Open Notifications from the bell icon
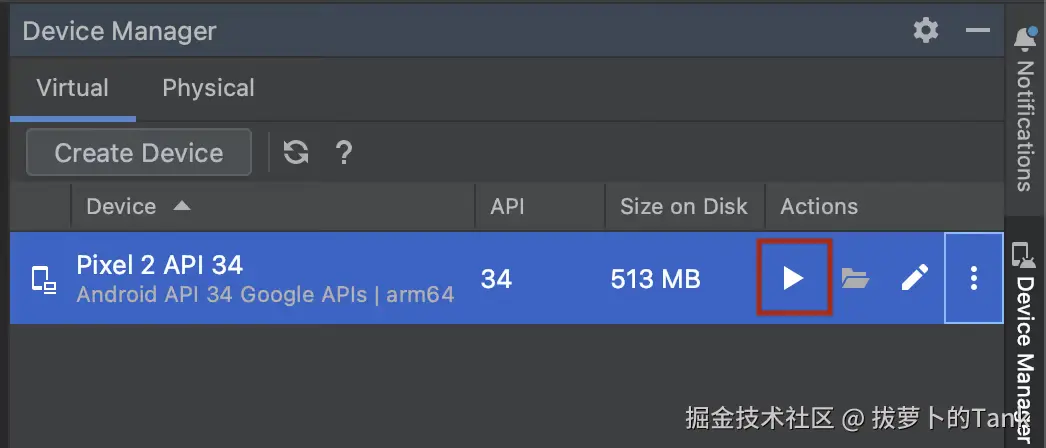Viewport: 1046px width, 448px height. coord(1025,39)
